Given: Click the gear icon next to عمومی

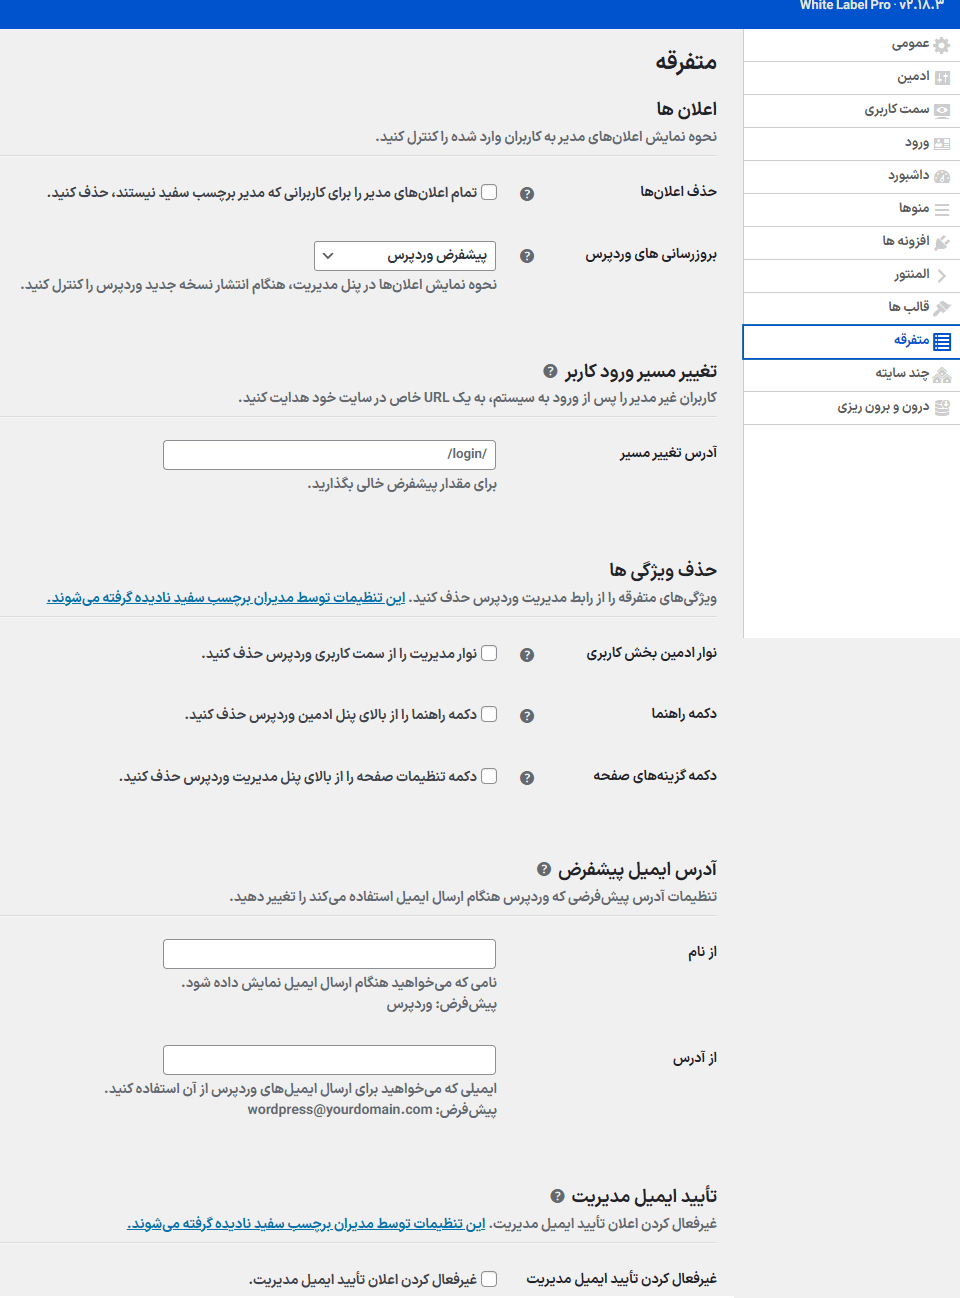Looking at the screenshot, I should coord(941,45).
